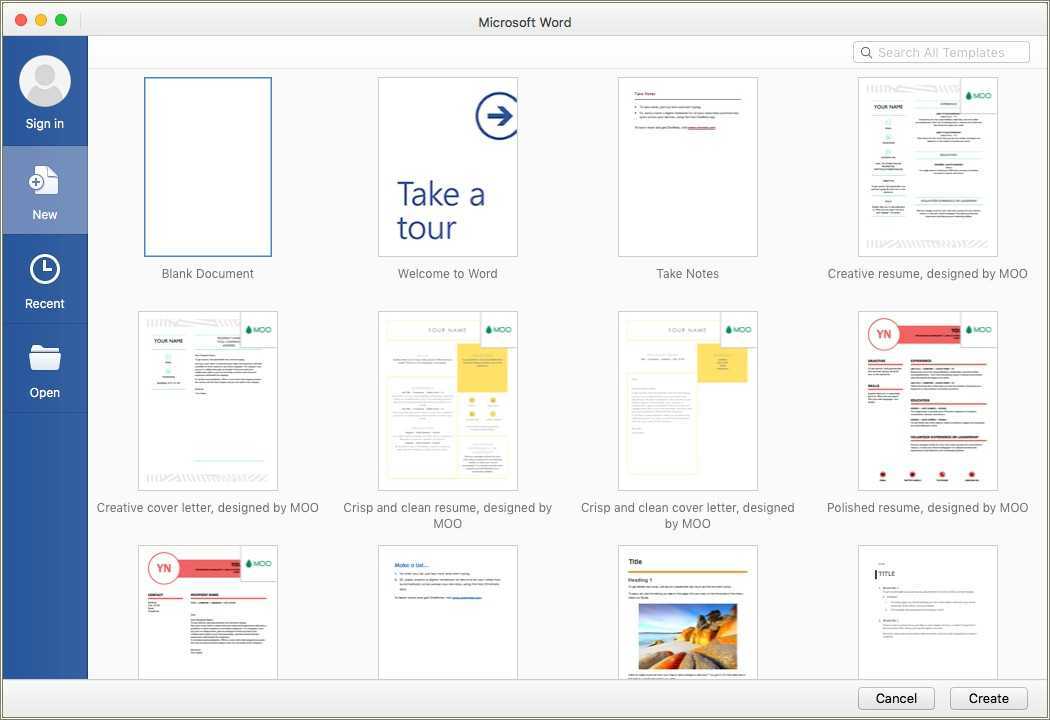Viewport: 1050px width, 720px height.
Task: Click the Take a tour arrow circle
Action: [497, 116]
